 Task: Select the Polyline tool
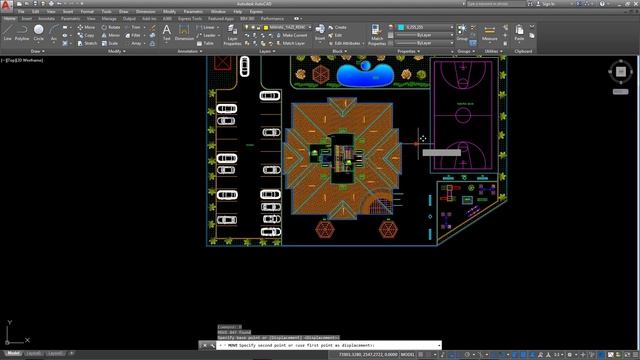pos(22,33)
